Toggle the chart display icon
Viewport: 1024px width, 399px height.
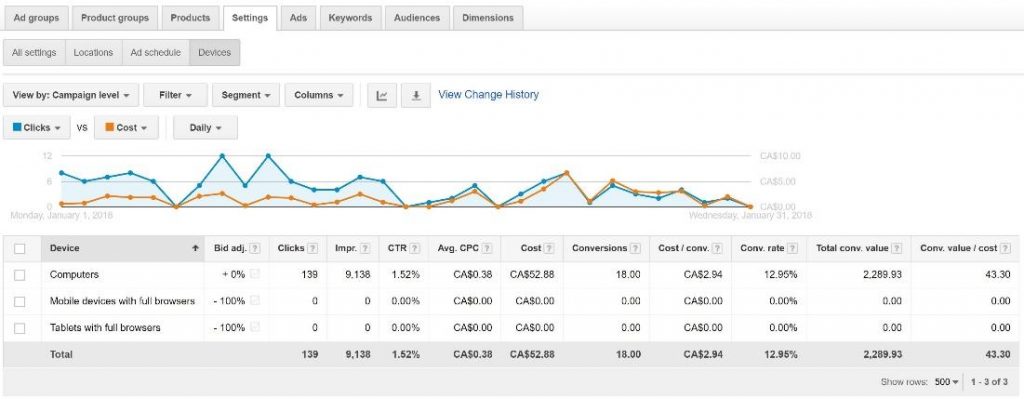click(382, 95)
